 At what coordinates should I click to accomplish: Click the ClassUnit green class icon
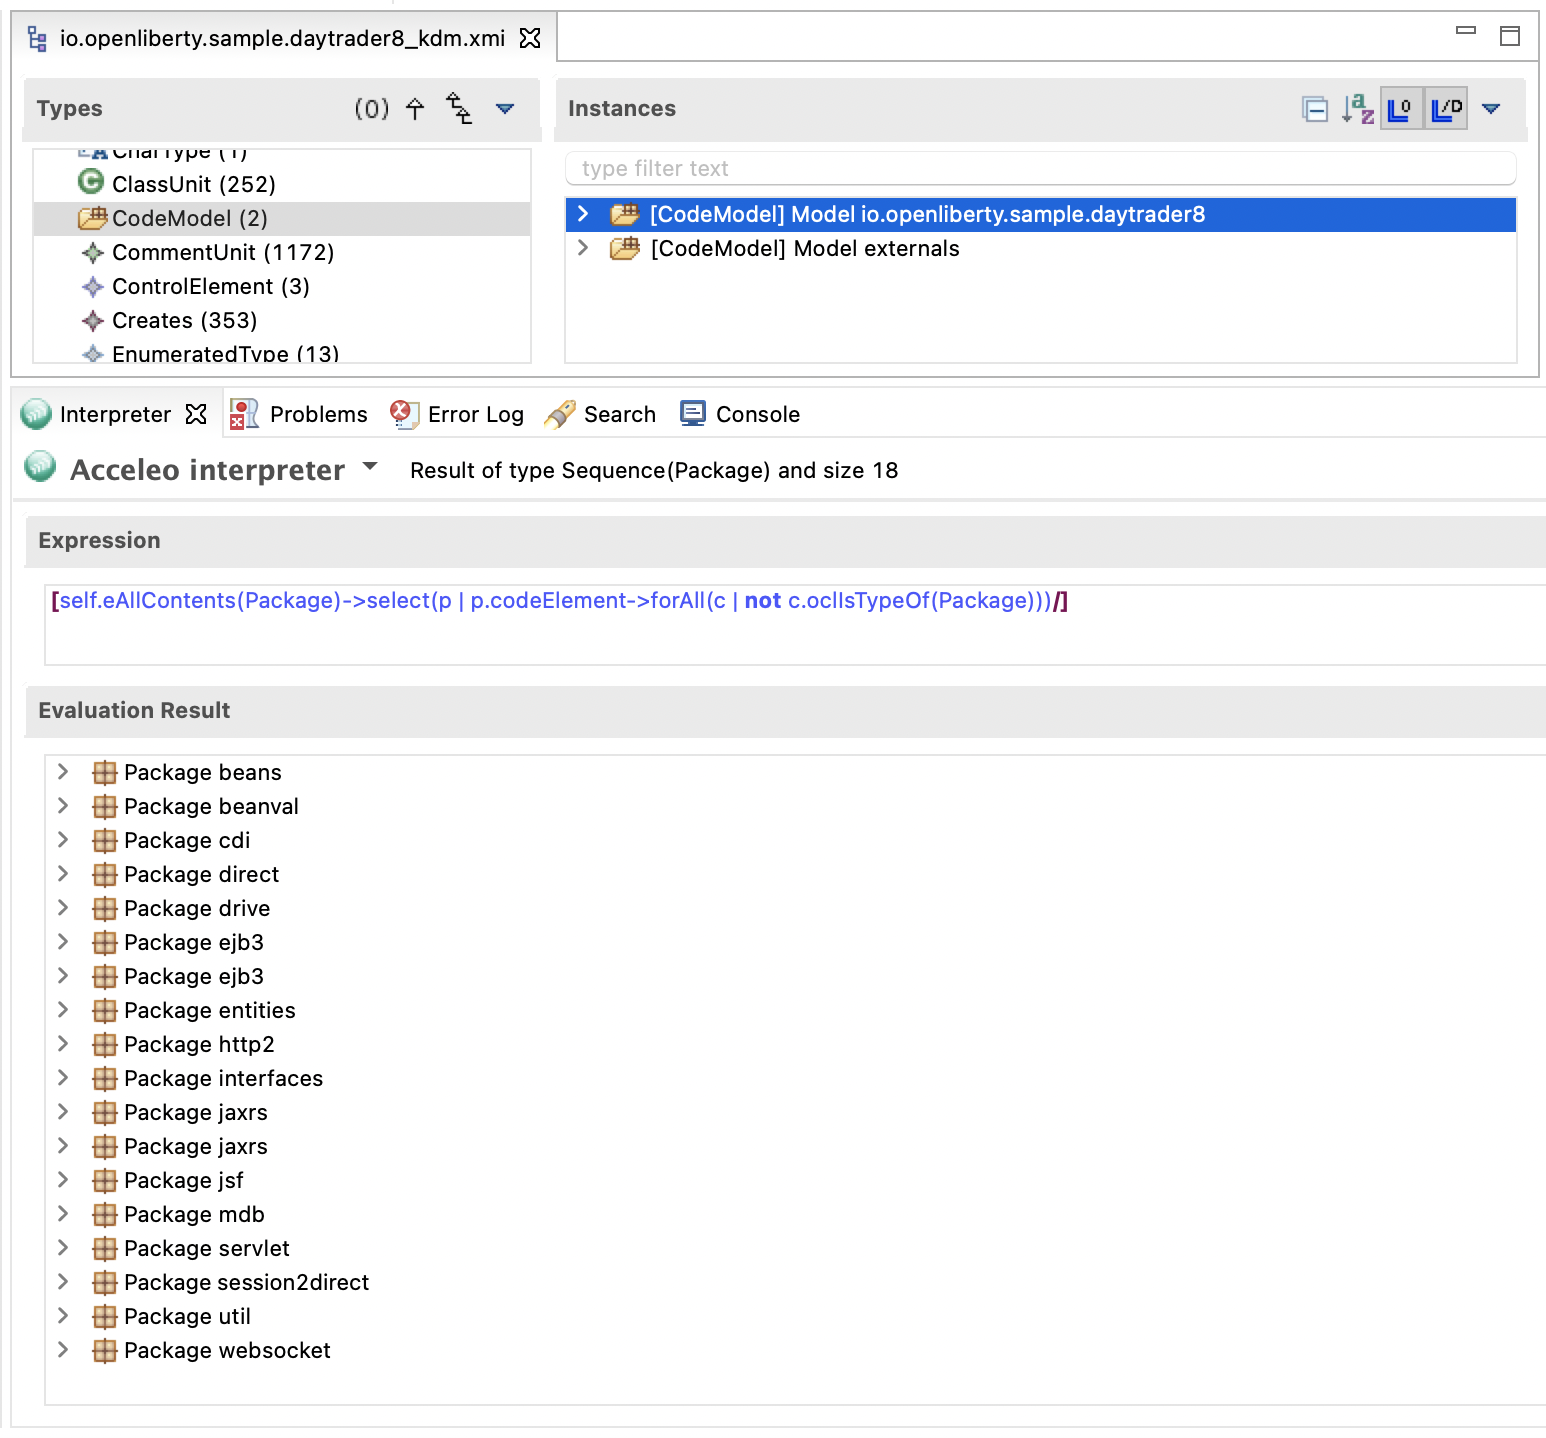click(91, 182)
